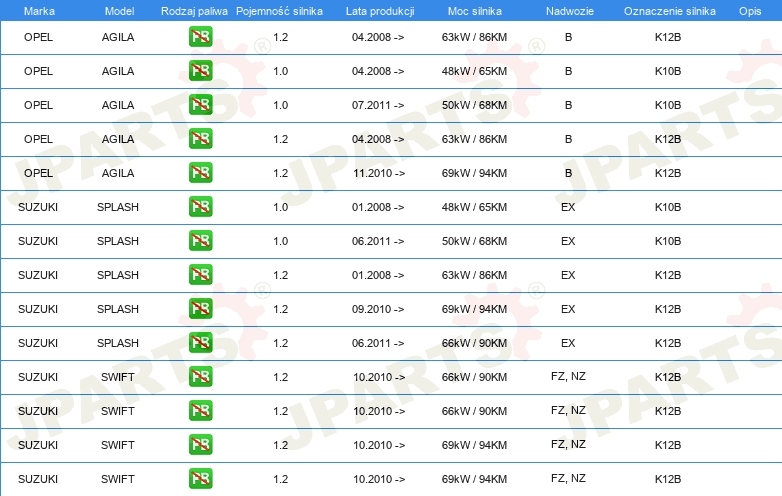Click "06.2011 ->" in the Splash 66kW row
782x496 pixels.
(x=378, y=343)
